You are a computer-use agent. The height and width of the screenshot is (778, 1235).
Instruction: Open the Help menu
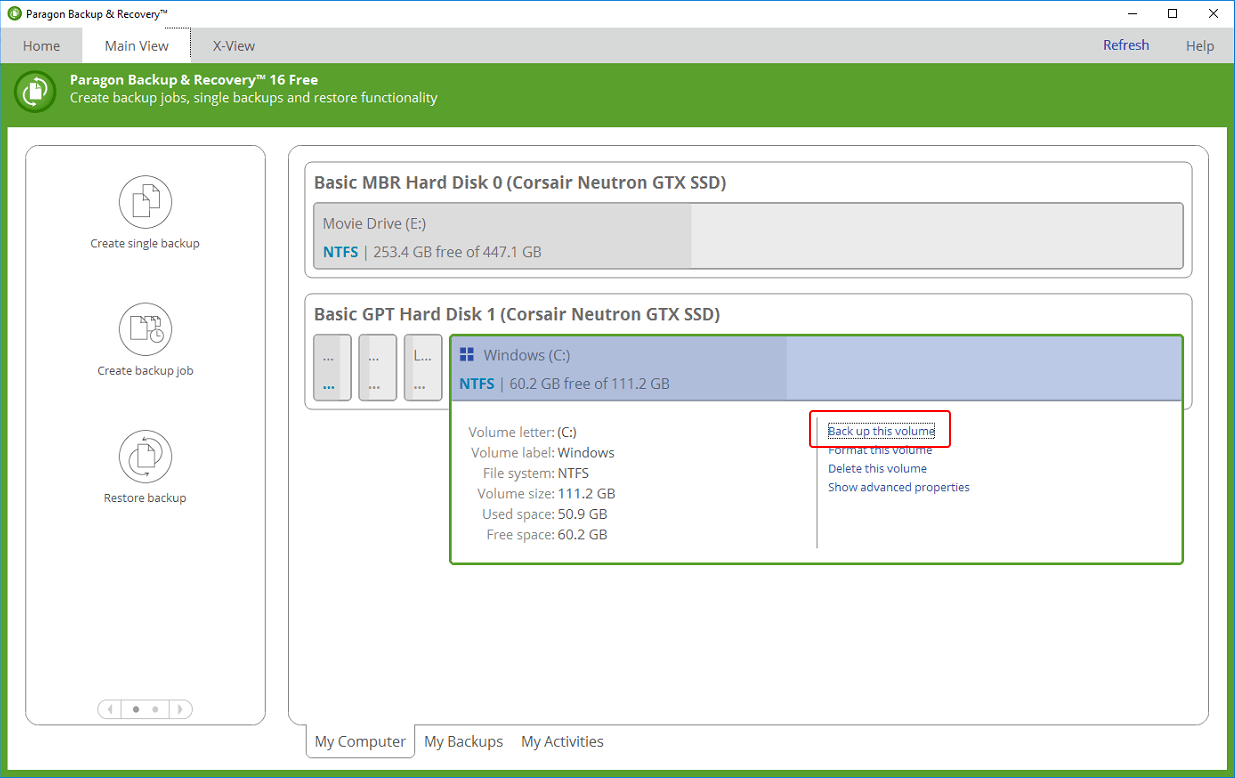1199,46
